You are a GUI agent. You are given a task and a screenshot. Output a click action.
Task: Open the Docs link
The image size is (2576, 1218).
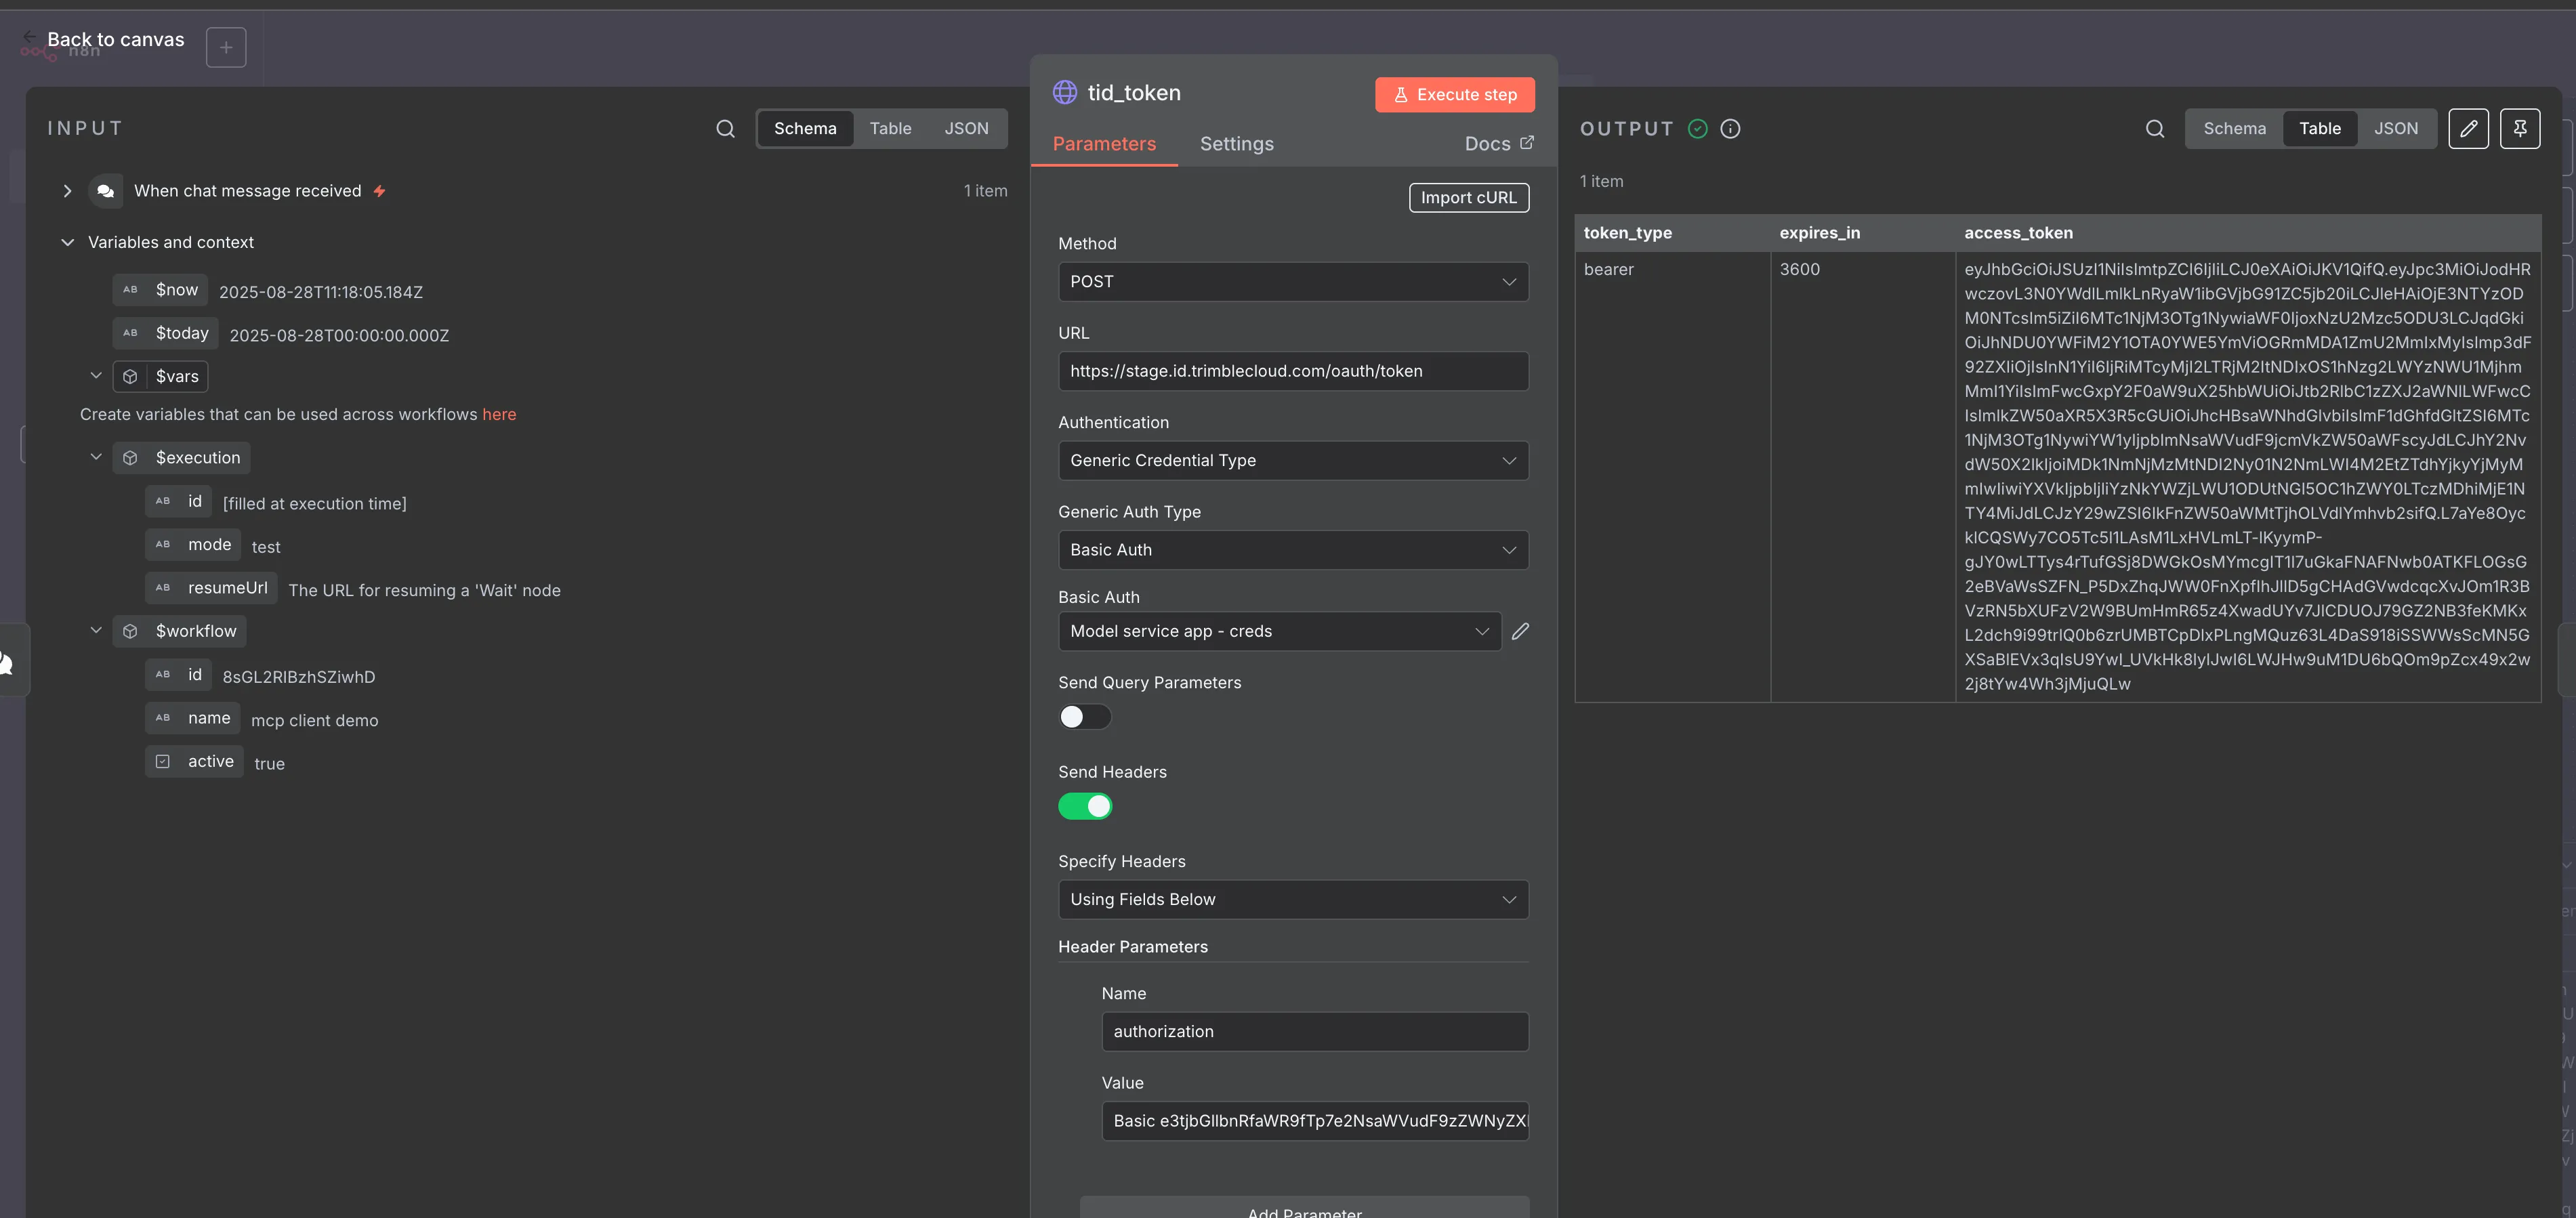coord(1498,144)
